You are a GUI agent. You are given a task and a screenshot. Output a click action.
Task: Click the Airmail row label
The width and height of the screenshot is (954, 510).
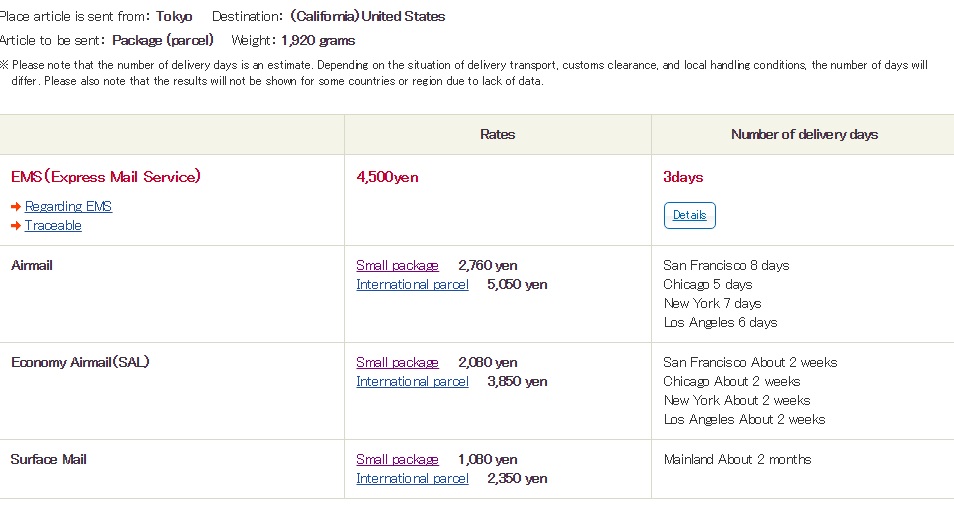pyautogui.click(x=32, y=265)
